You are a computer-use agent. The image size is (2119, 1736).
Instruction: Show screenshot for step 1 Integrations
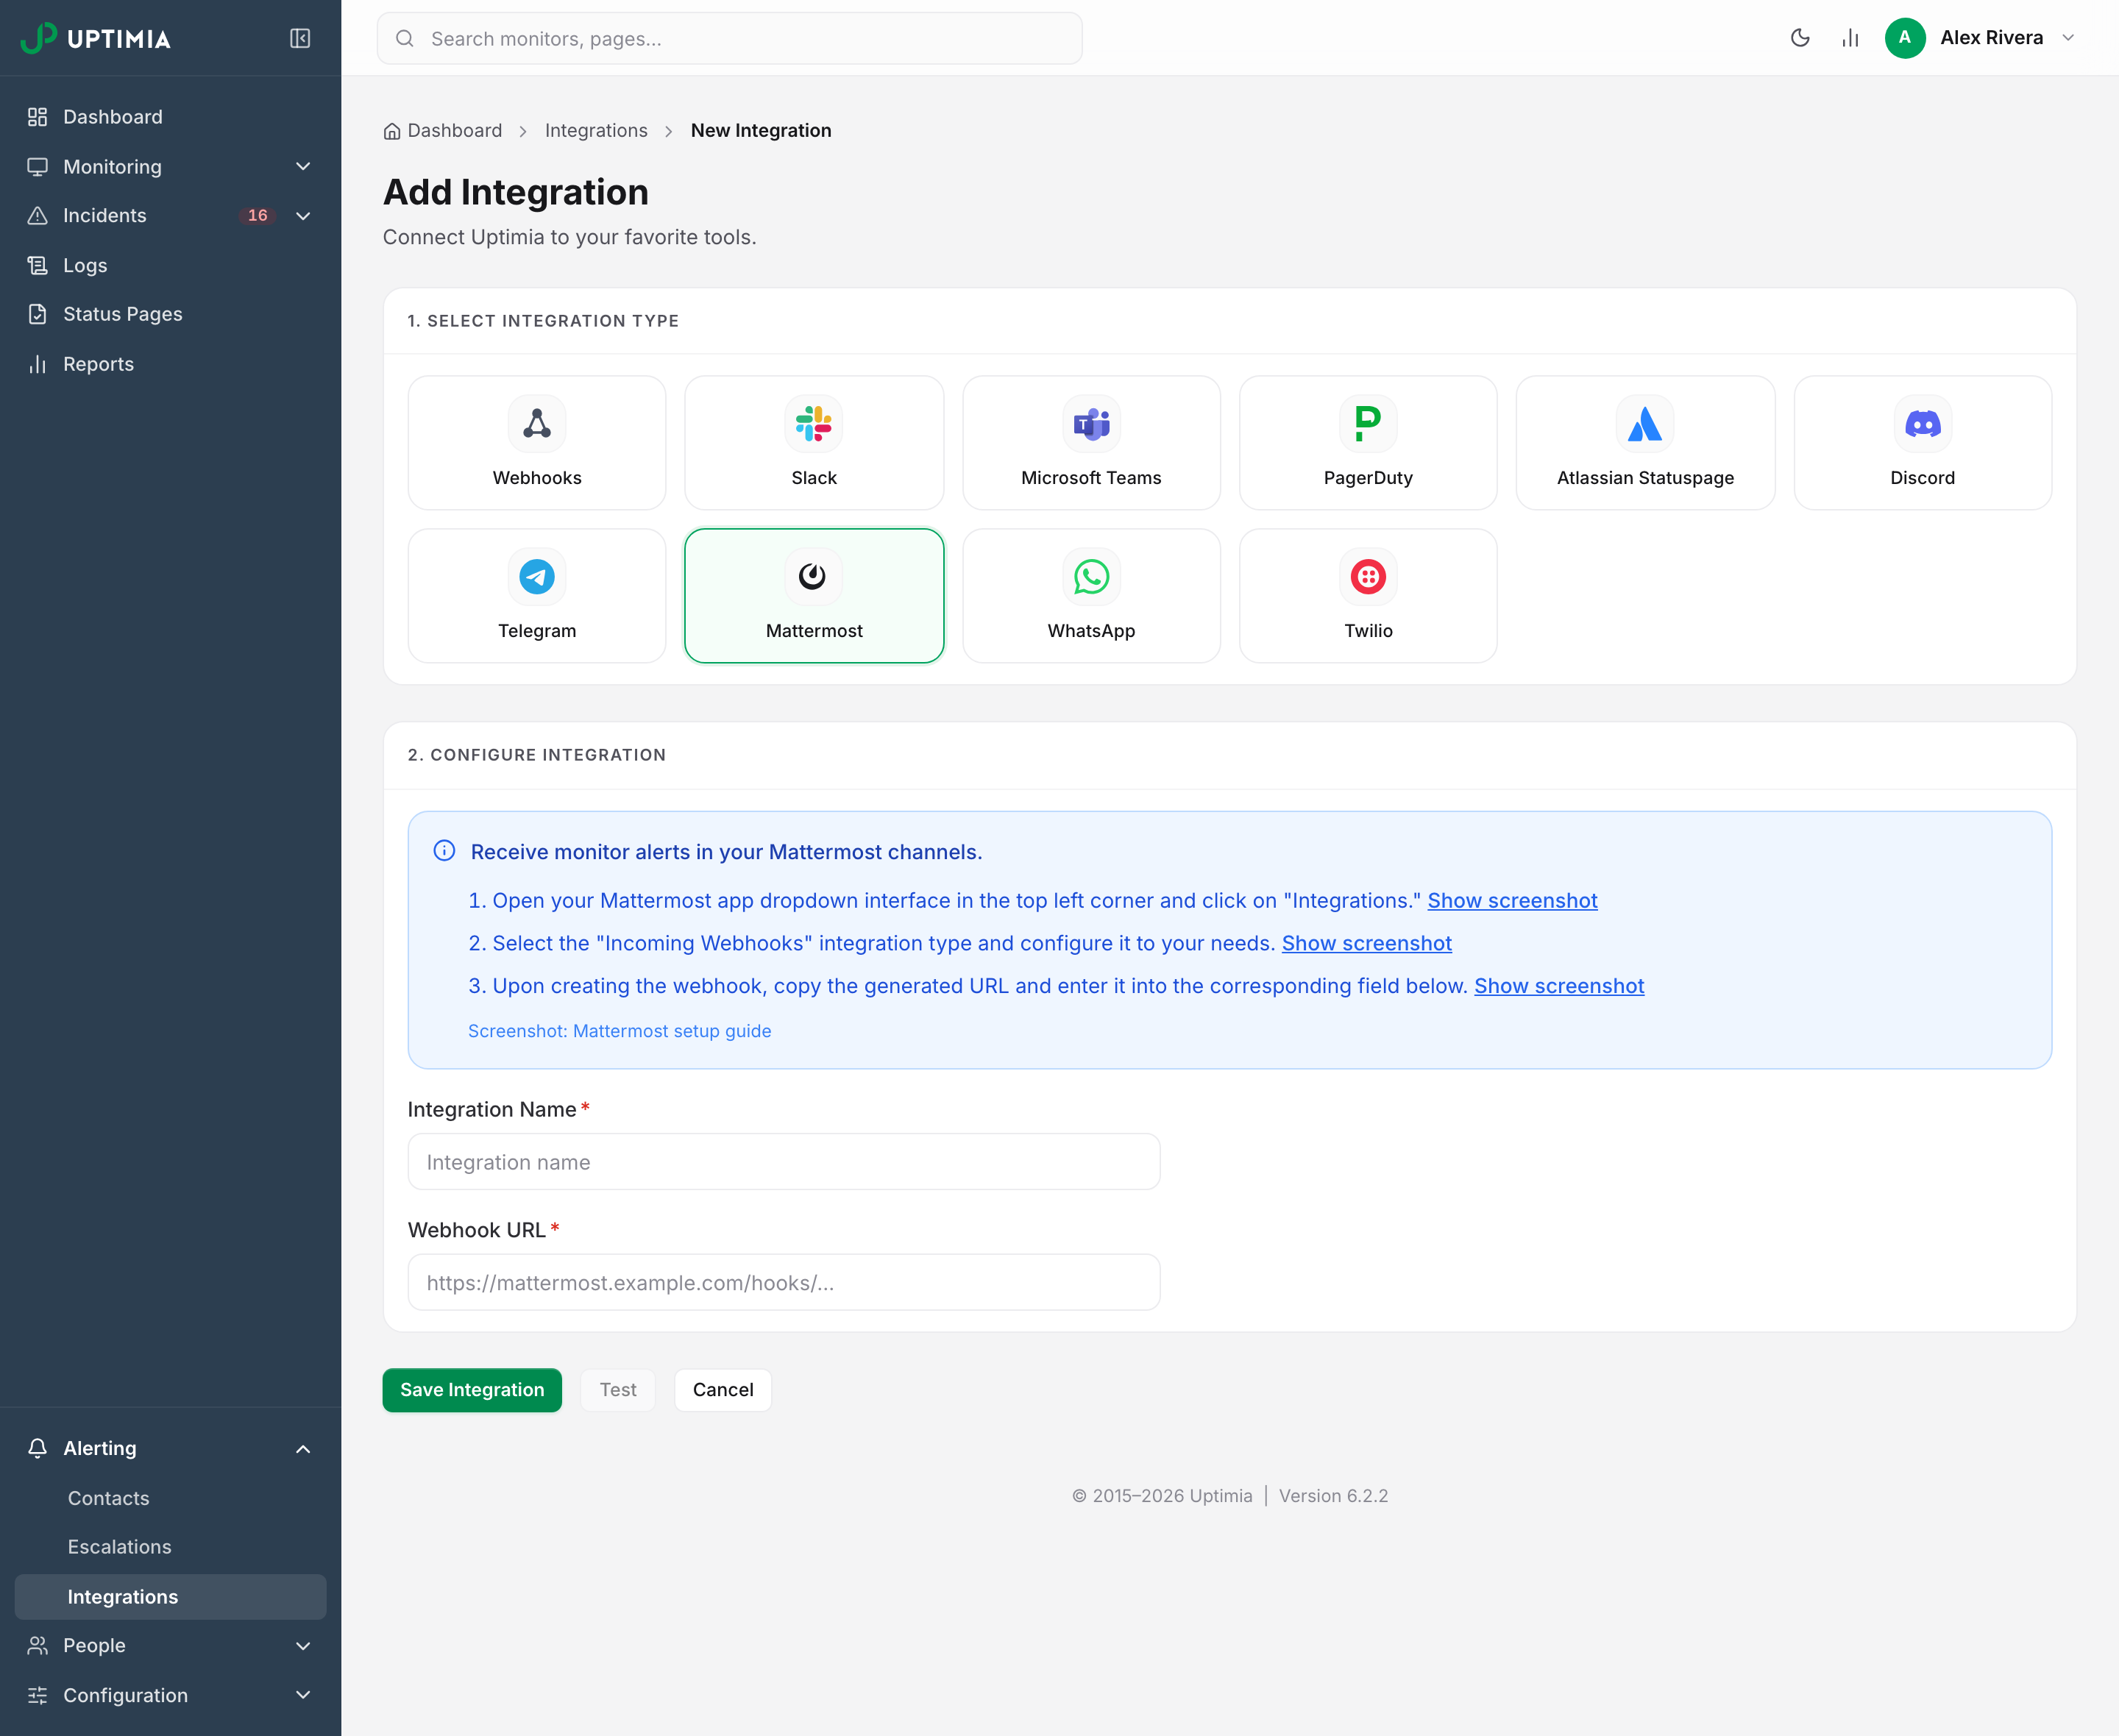point(1512,900)
